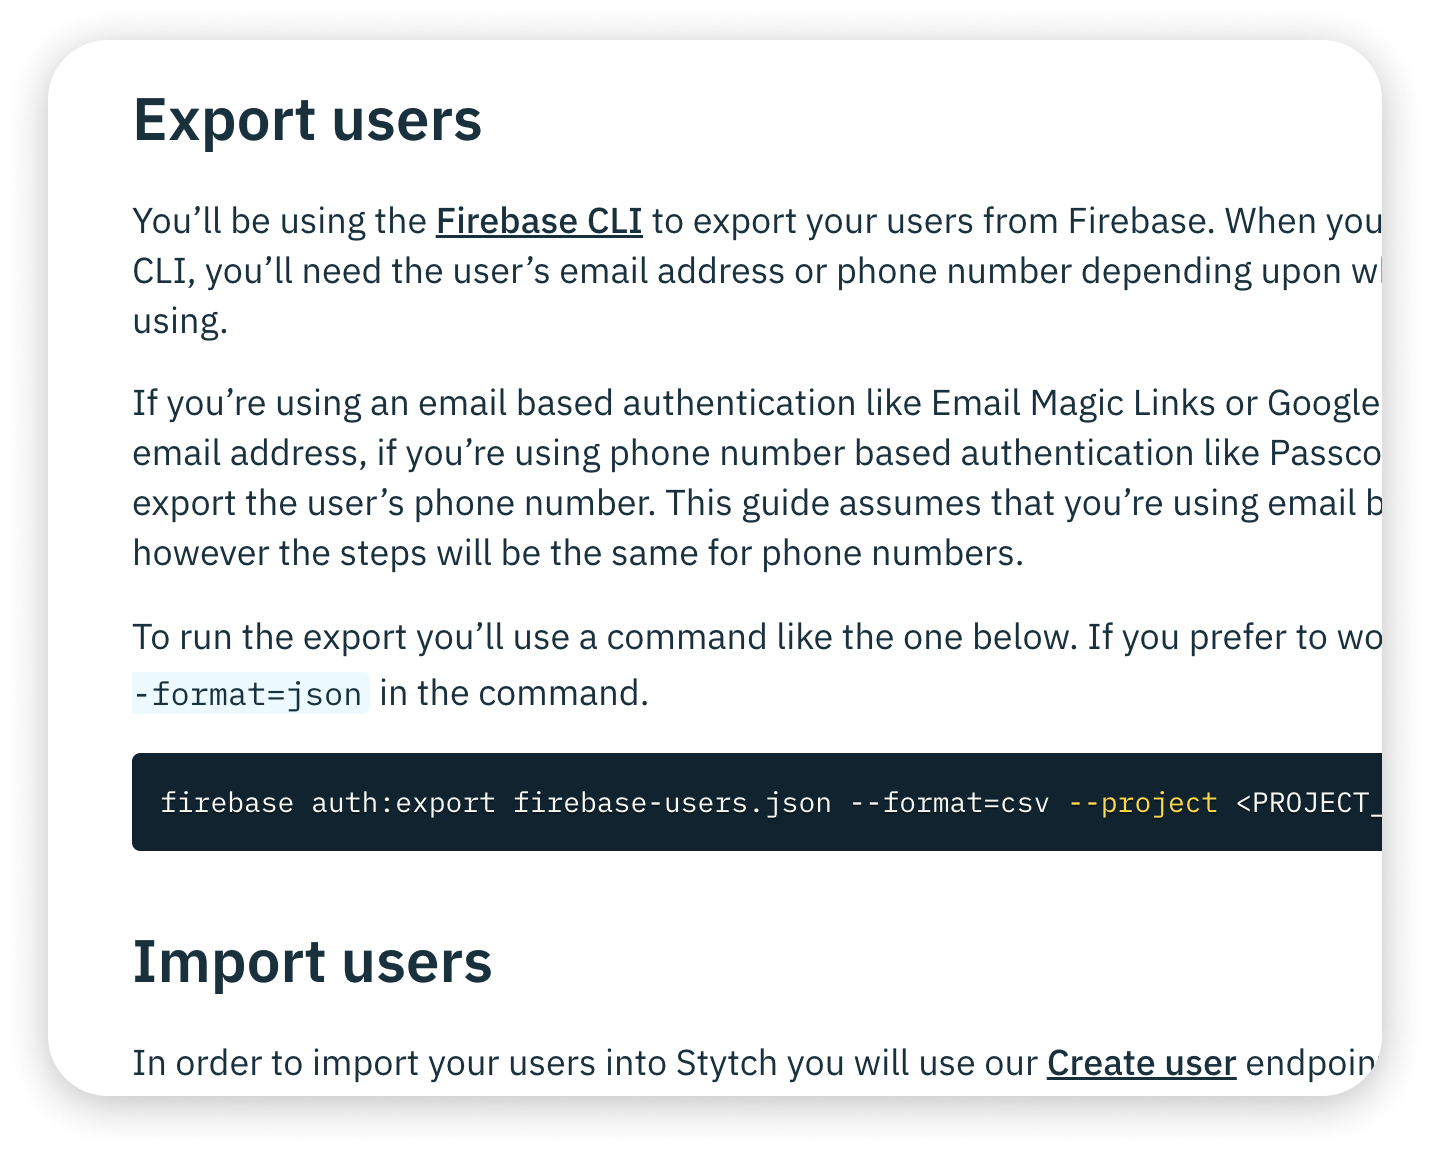Click the Export users heading

(x=307, y=121)
